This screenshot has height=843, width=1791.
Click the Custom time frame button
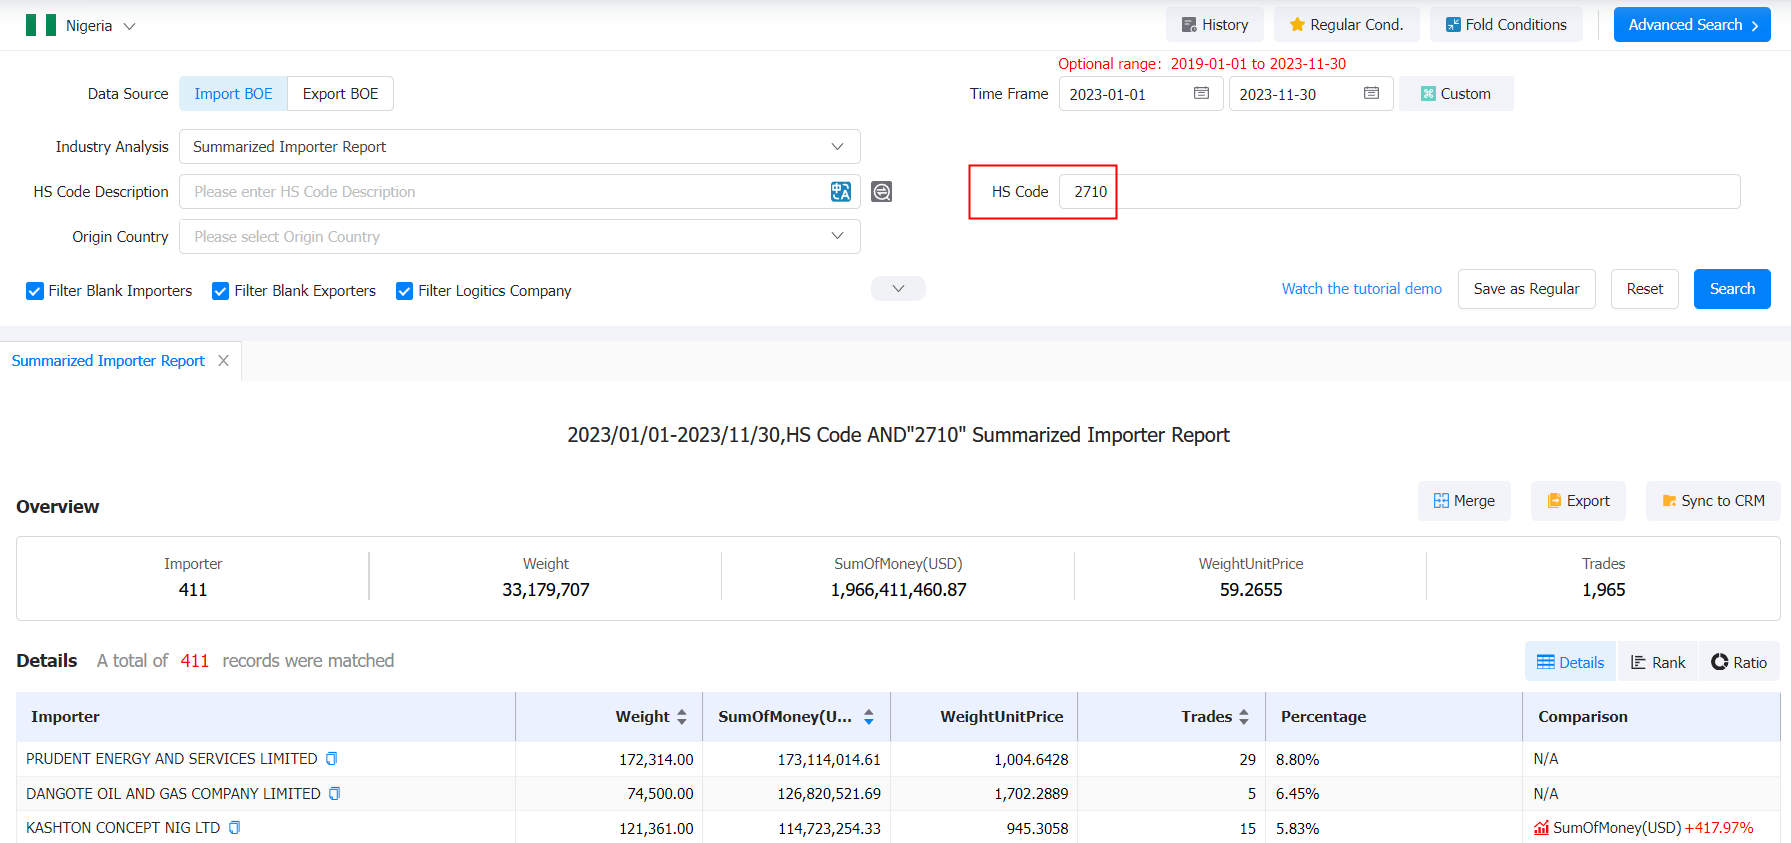point(1456,93)
